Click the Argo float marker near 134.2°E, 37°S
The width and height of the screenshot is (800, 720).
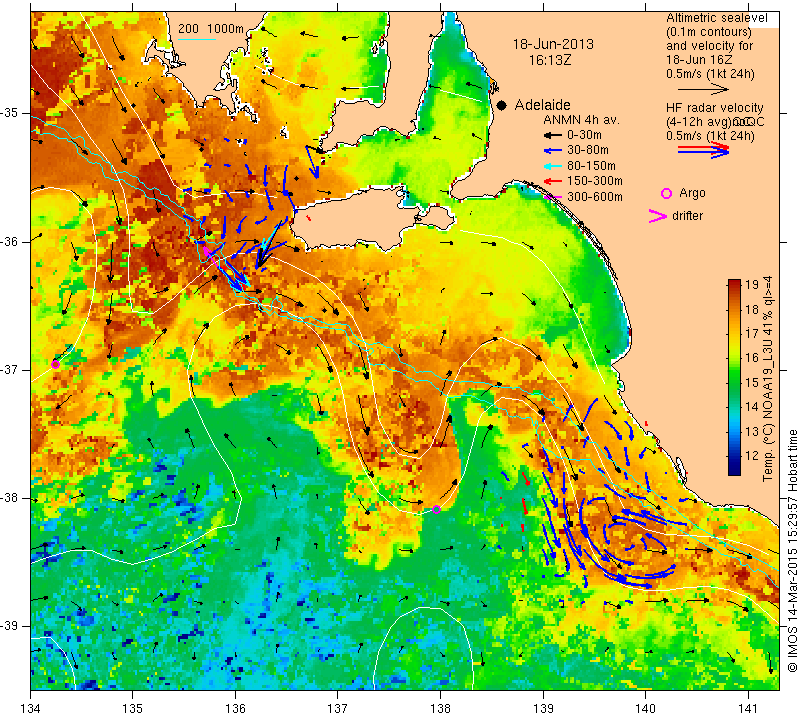coord(56,364)
